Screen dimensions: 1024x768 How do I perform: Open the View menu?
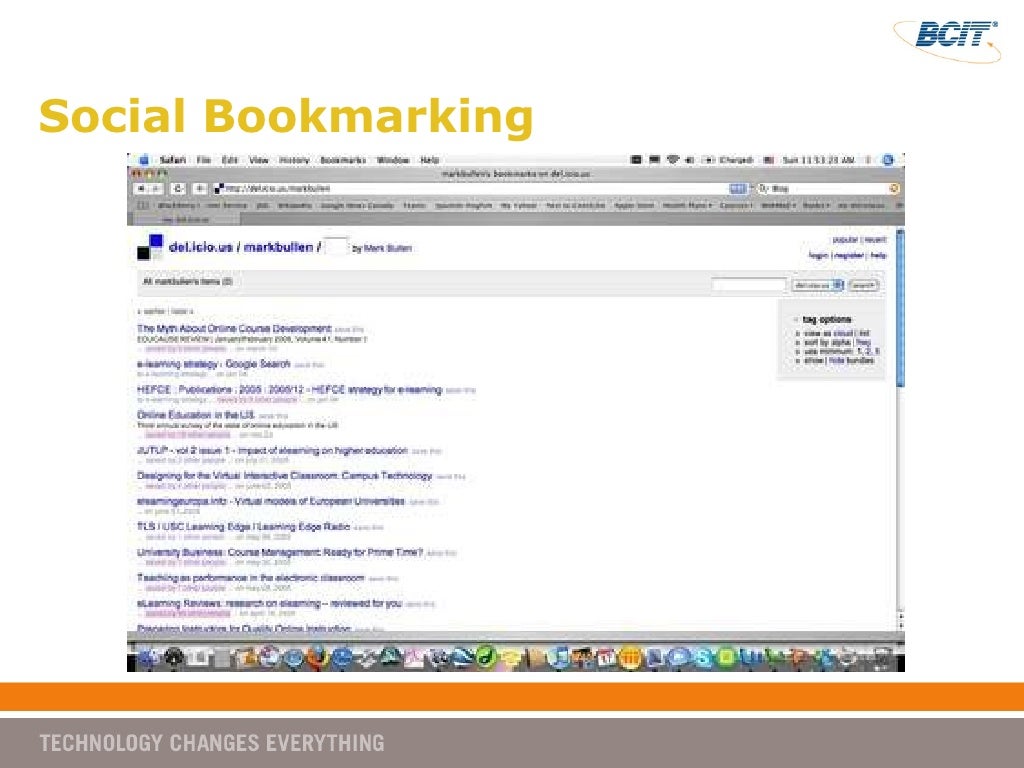click(x=259, y=160)
